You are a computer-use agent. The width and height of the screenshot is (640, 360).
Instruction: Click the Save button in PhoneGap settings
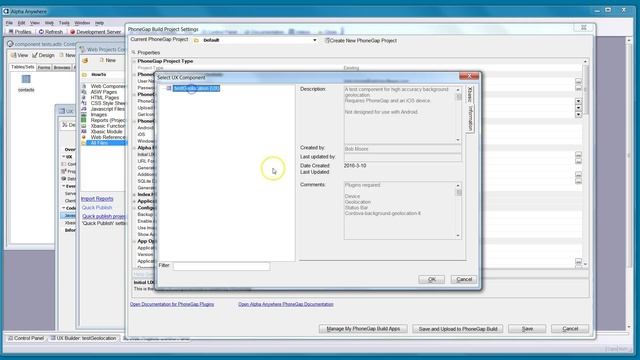(527, 329)
